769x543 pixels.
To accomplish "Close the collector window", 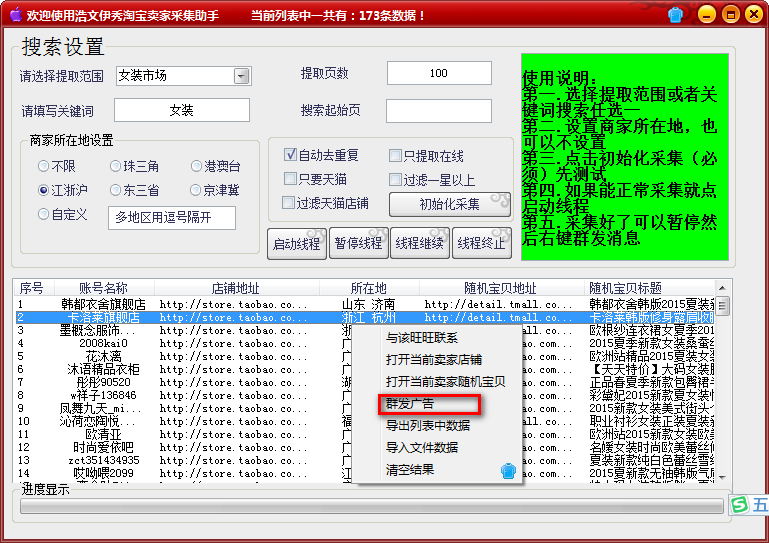I will (754, 14).
